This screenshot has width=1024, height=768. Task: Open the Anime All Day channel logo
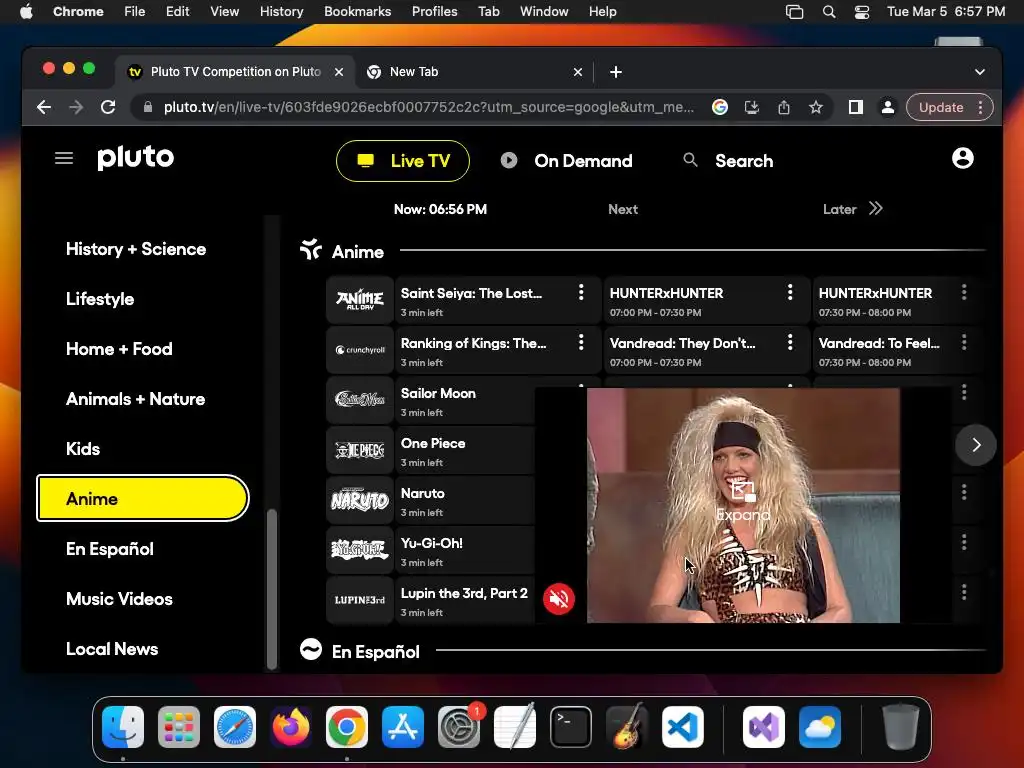tap(360, 300)
